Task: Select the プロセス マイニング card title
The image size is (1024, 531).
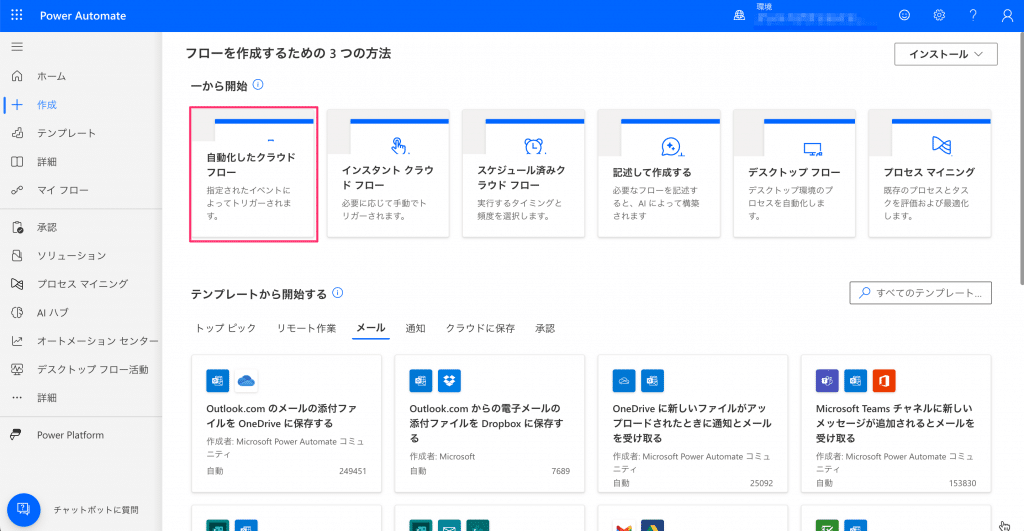Action: [929, 172]
